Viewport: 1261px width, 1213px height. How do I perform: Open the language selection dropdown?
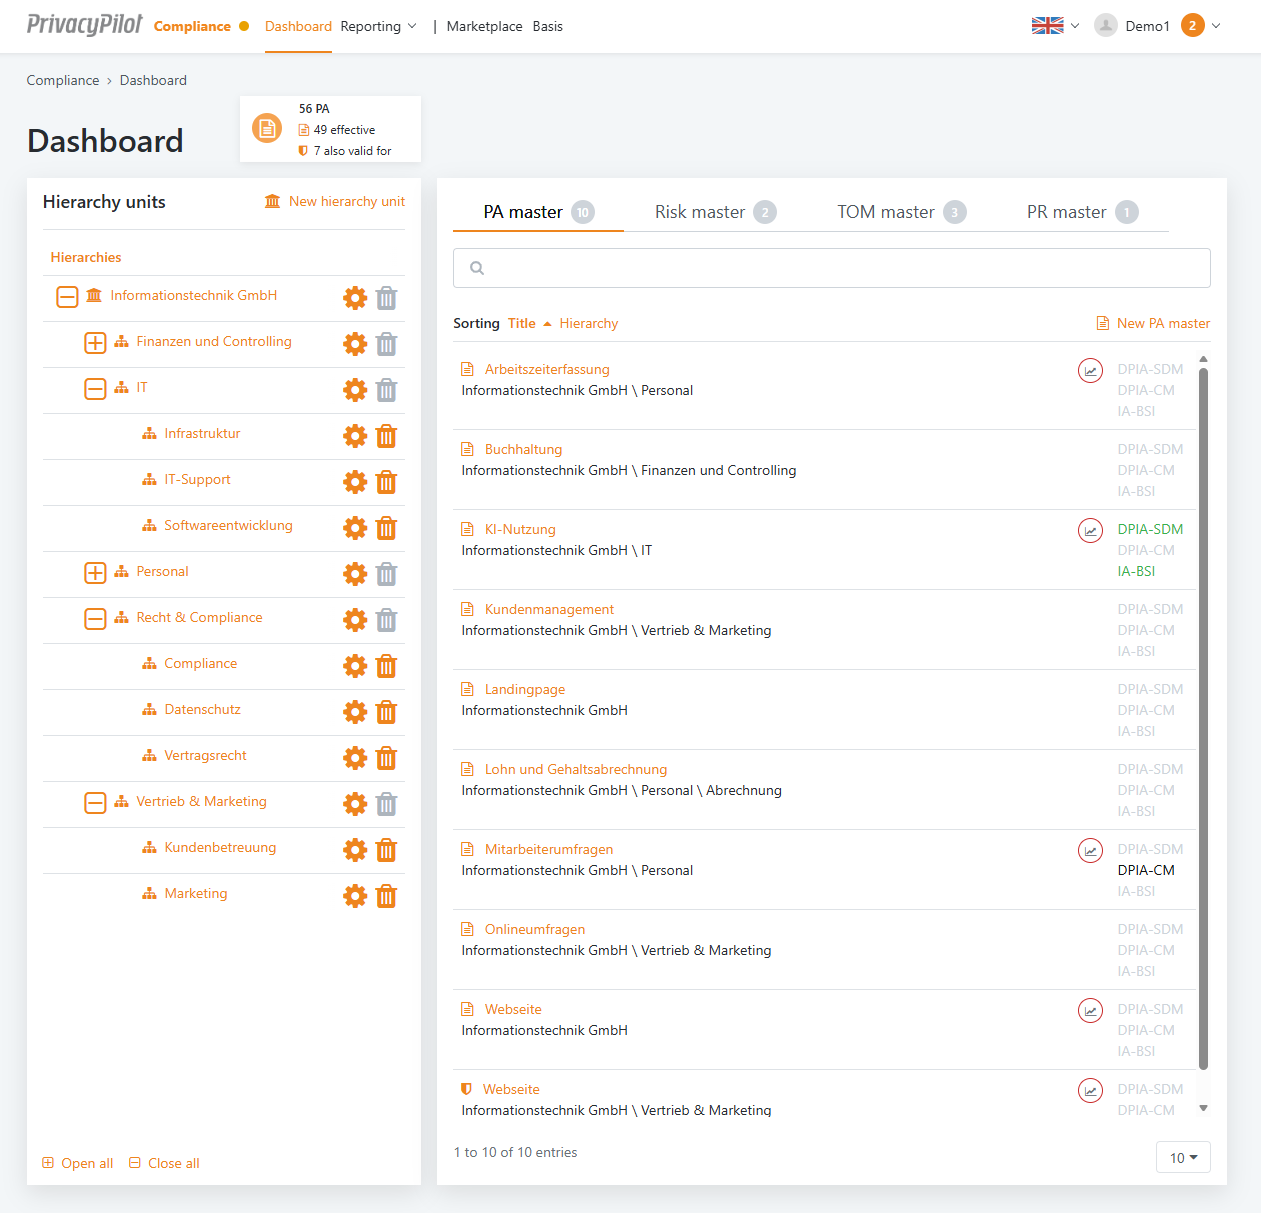tap(1055, 26)
